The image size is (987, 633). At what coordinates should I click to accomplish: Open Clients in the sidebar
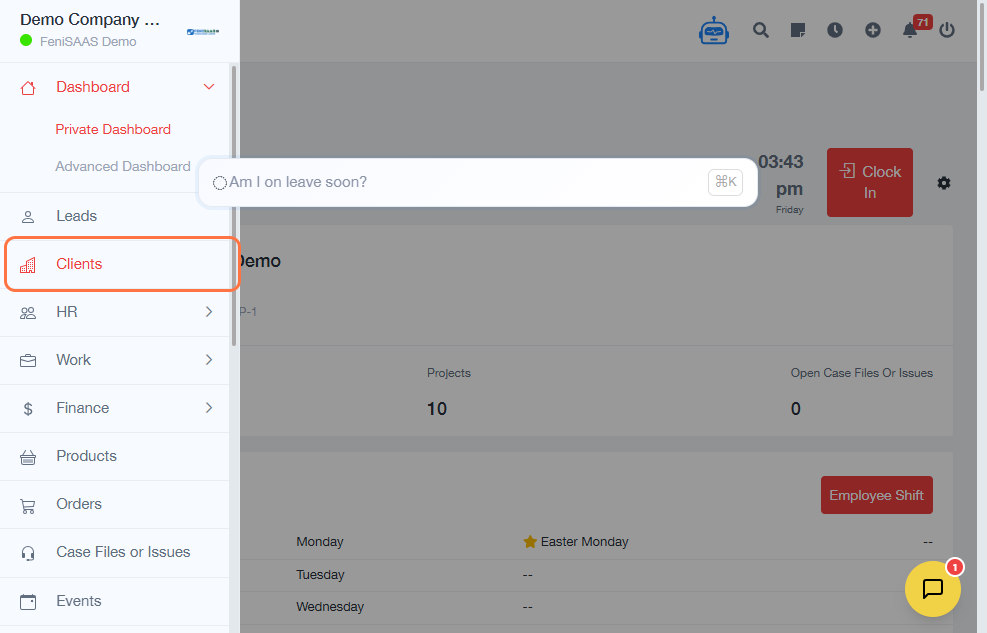click(80, 264)
